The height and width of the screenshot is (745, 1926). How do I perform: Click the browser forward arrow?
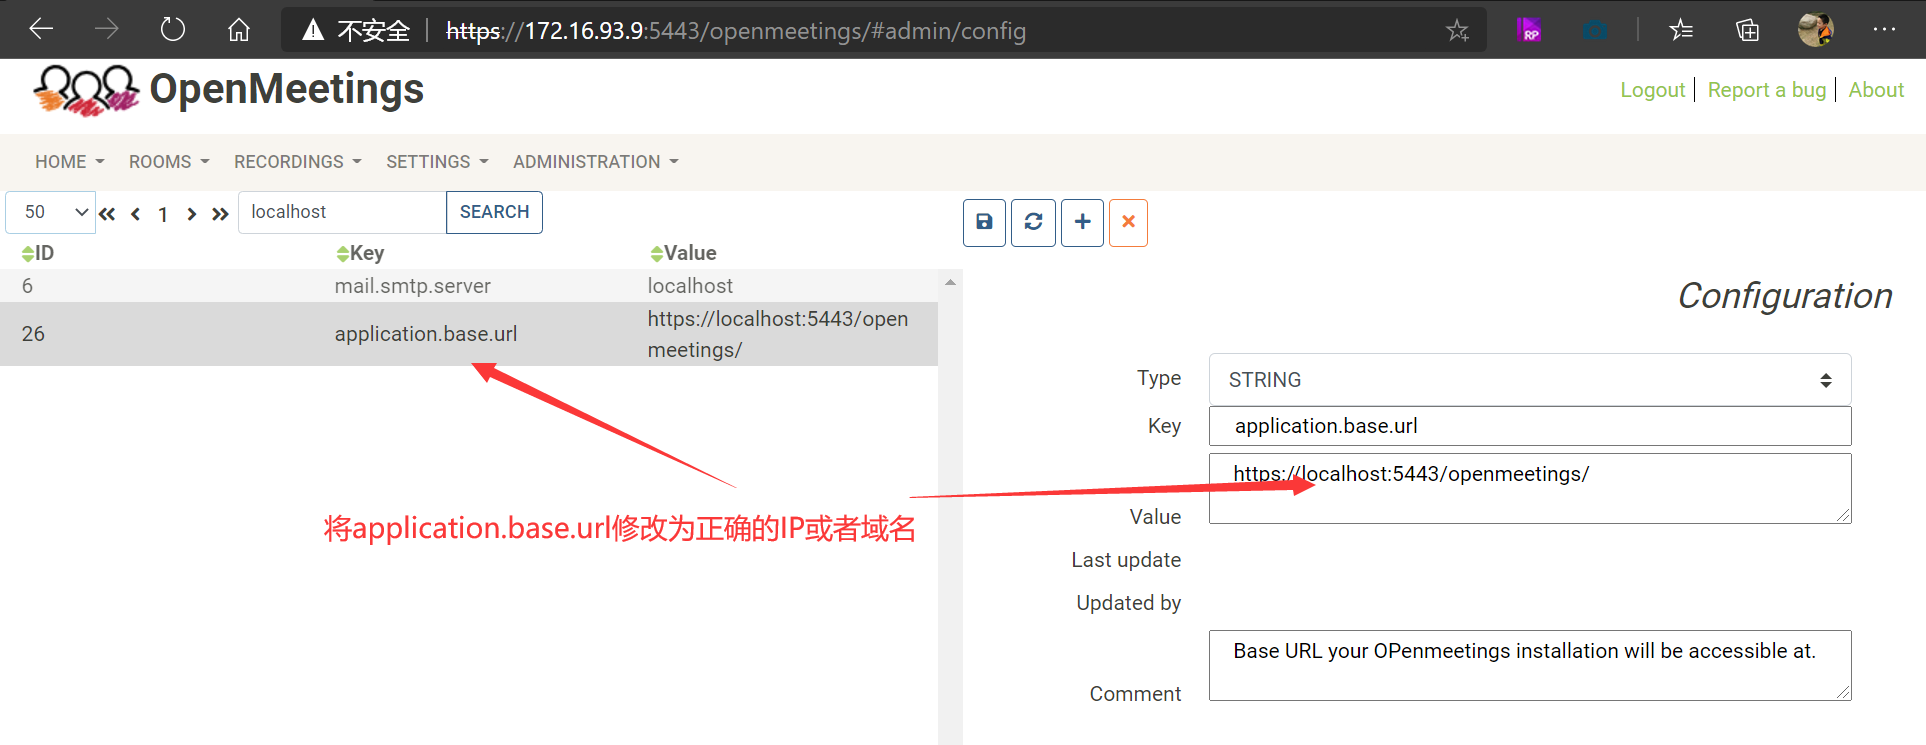coord(106,29)
